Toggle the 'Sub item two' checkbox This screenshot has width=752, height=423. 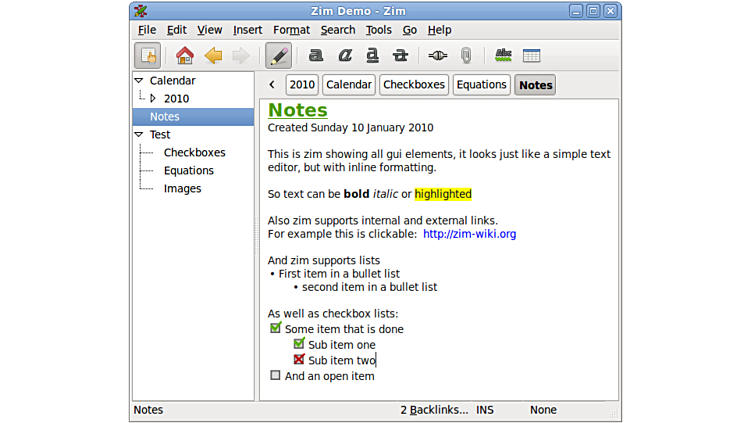coord(299,360)
